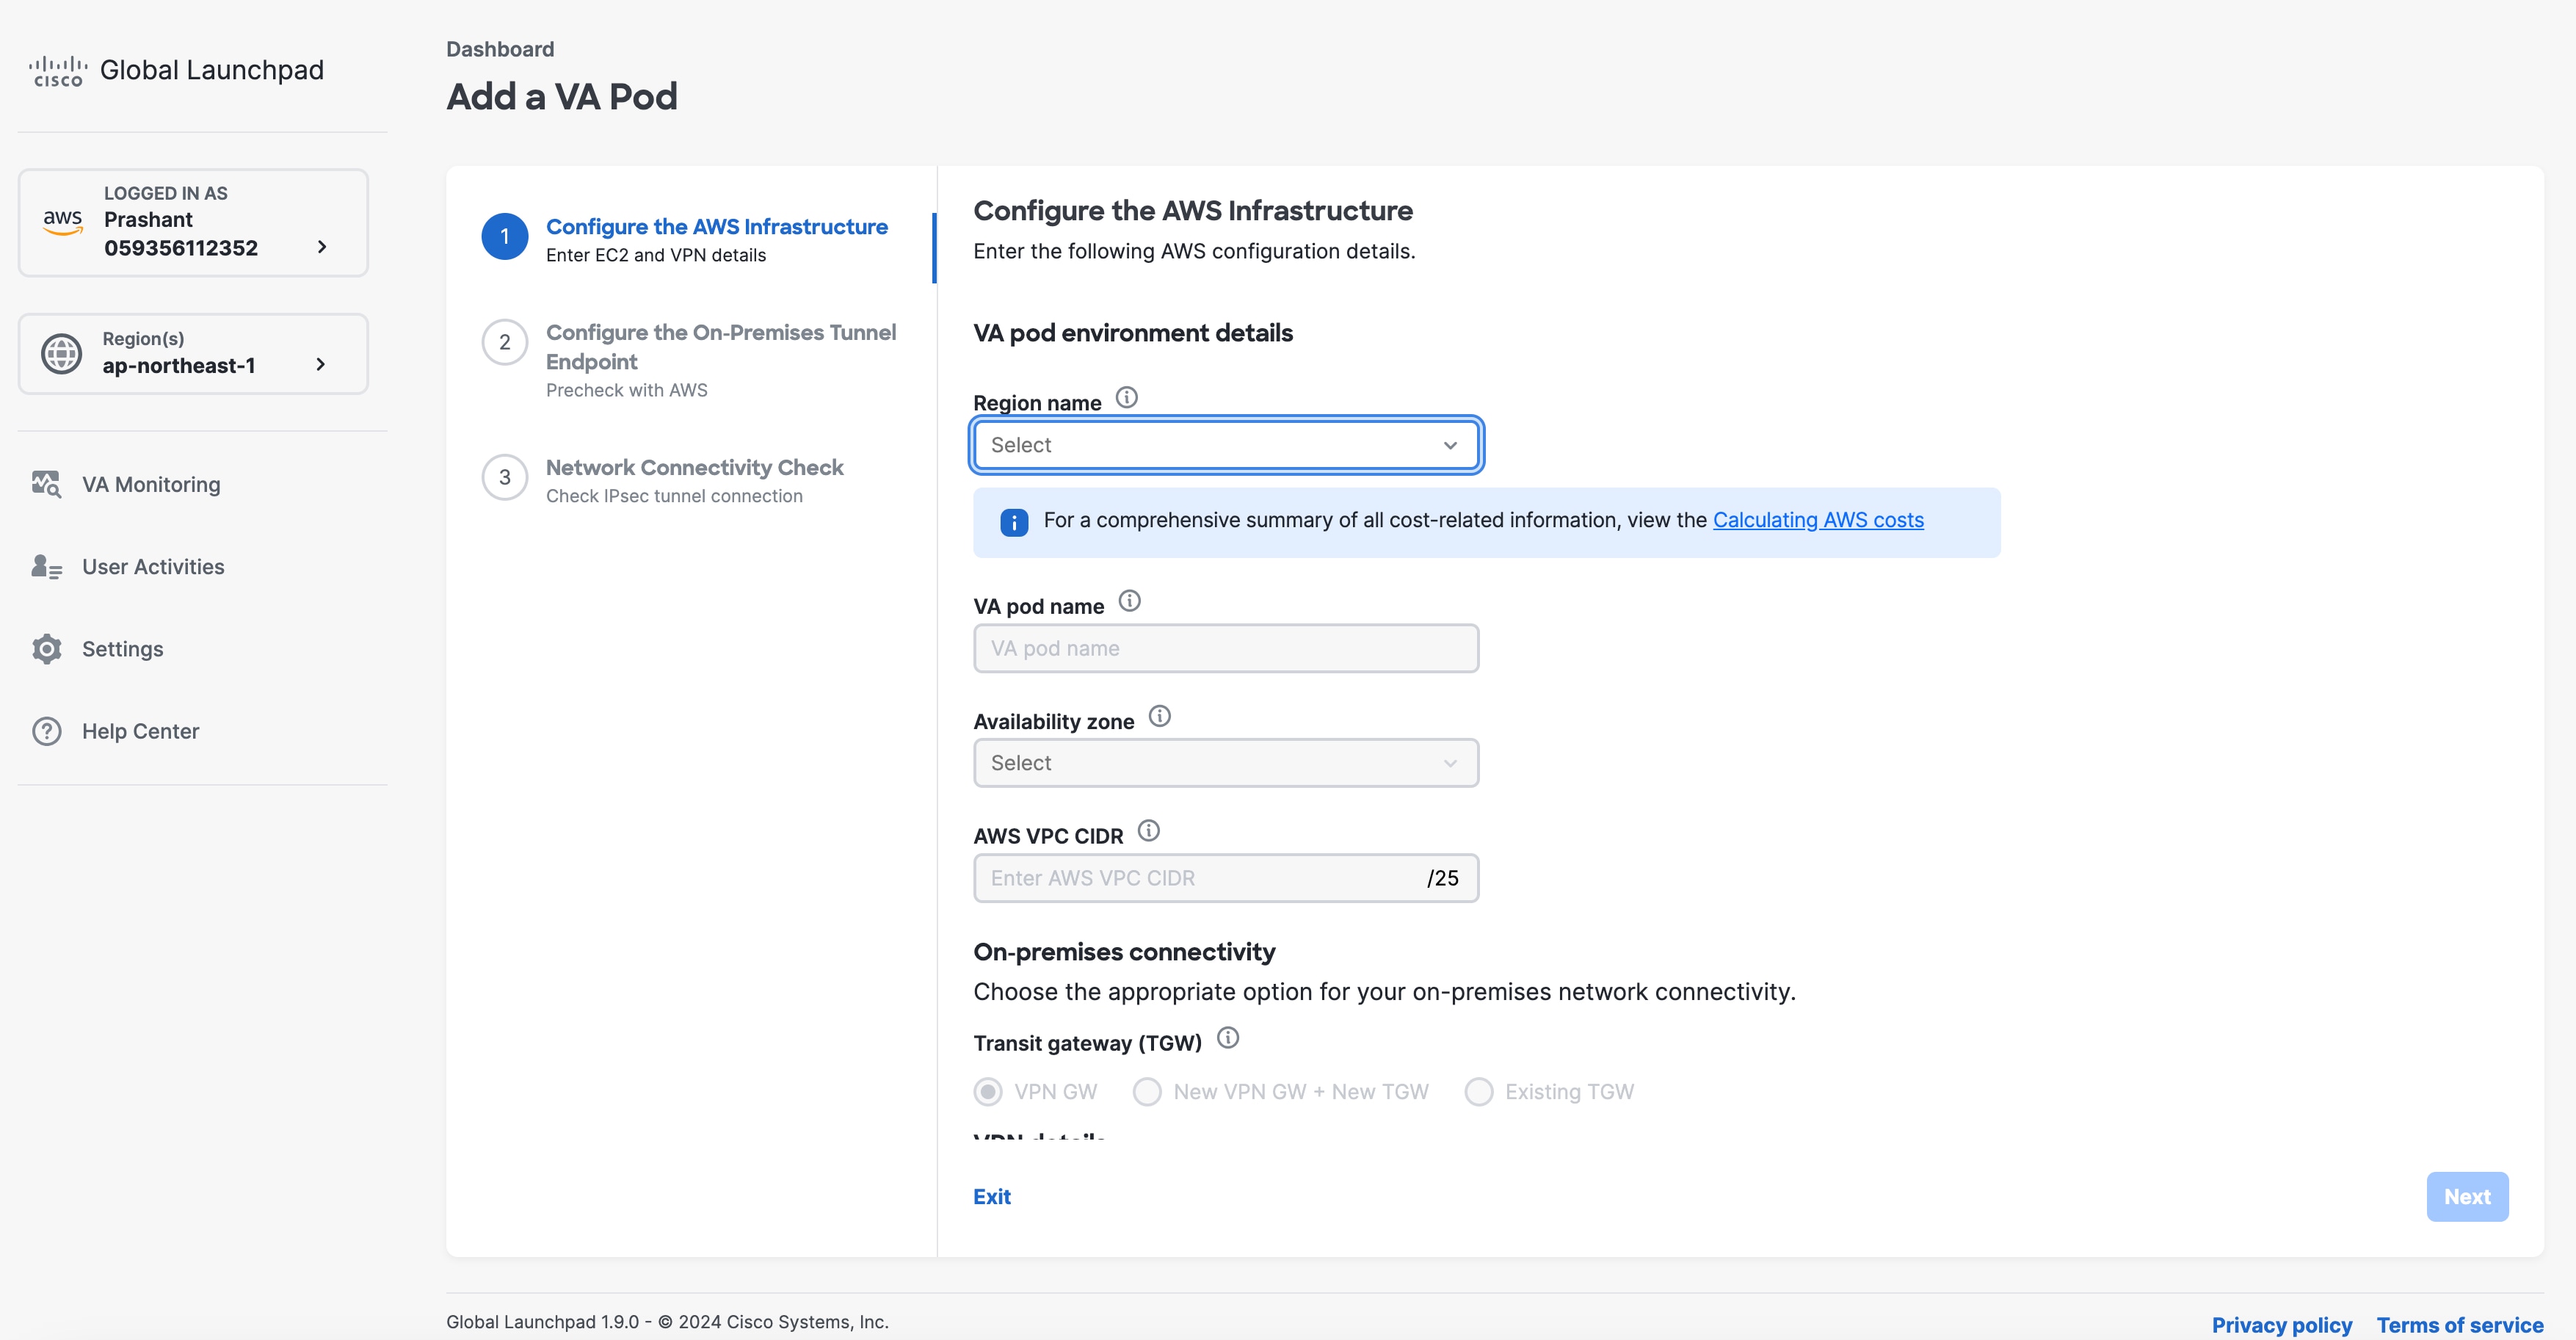Screen dimensions: 2576x1340
Task: Select the VPN GW radio option
Action: [x=987, y=1092]
